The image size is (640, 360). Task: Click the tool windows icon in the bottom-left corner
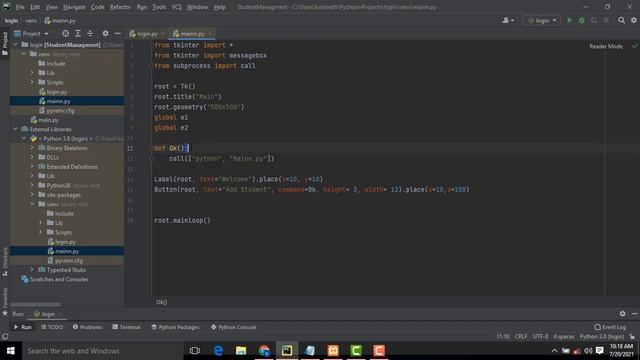click(5, 337)
